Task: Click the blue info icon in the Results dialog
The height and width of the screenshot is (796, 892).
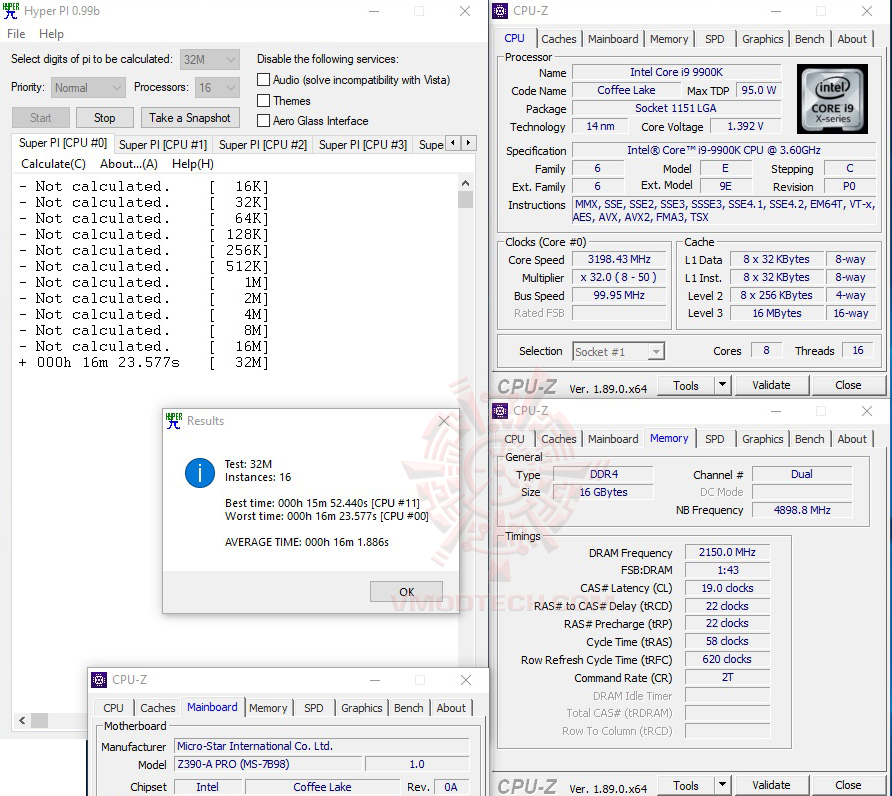Action: [x=199, y=474]
